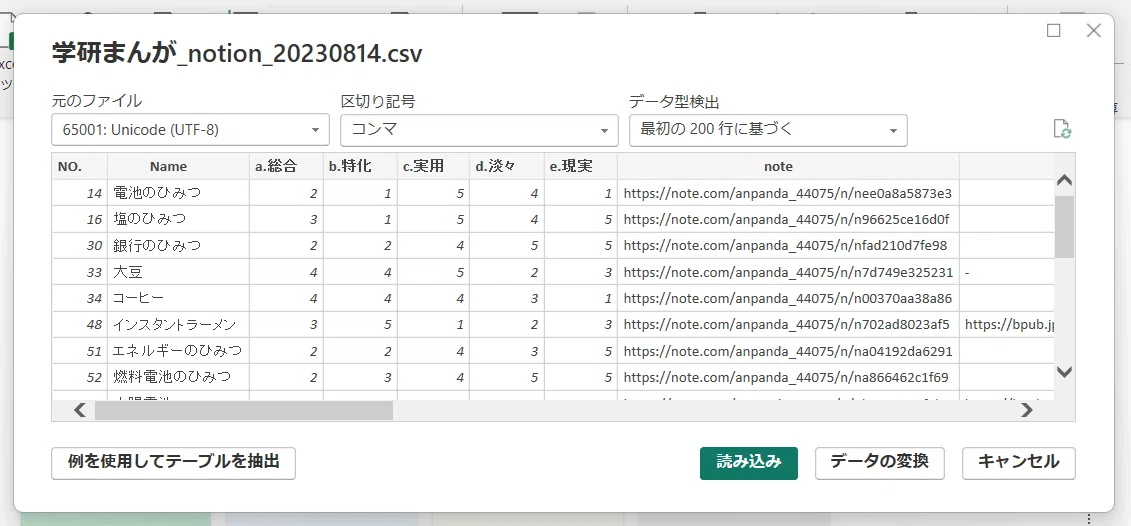
Task: Click the 電池のひみつ cell
Action: pos(178,193)
